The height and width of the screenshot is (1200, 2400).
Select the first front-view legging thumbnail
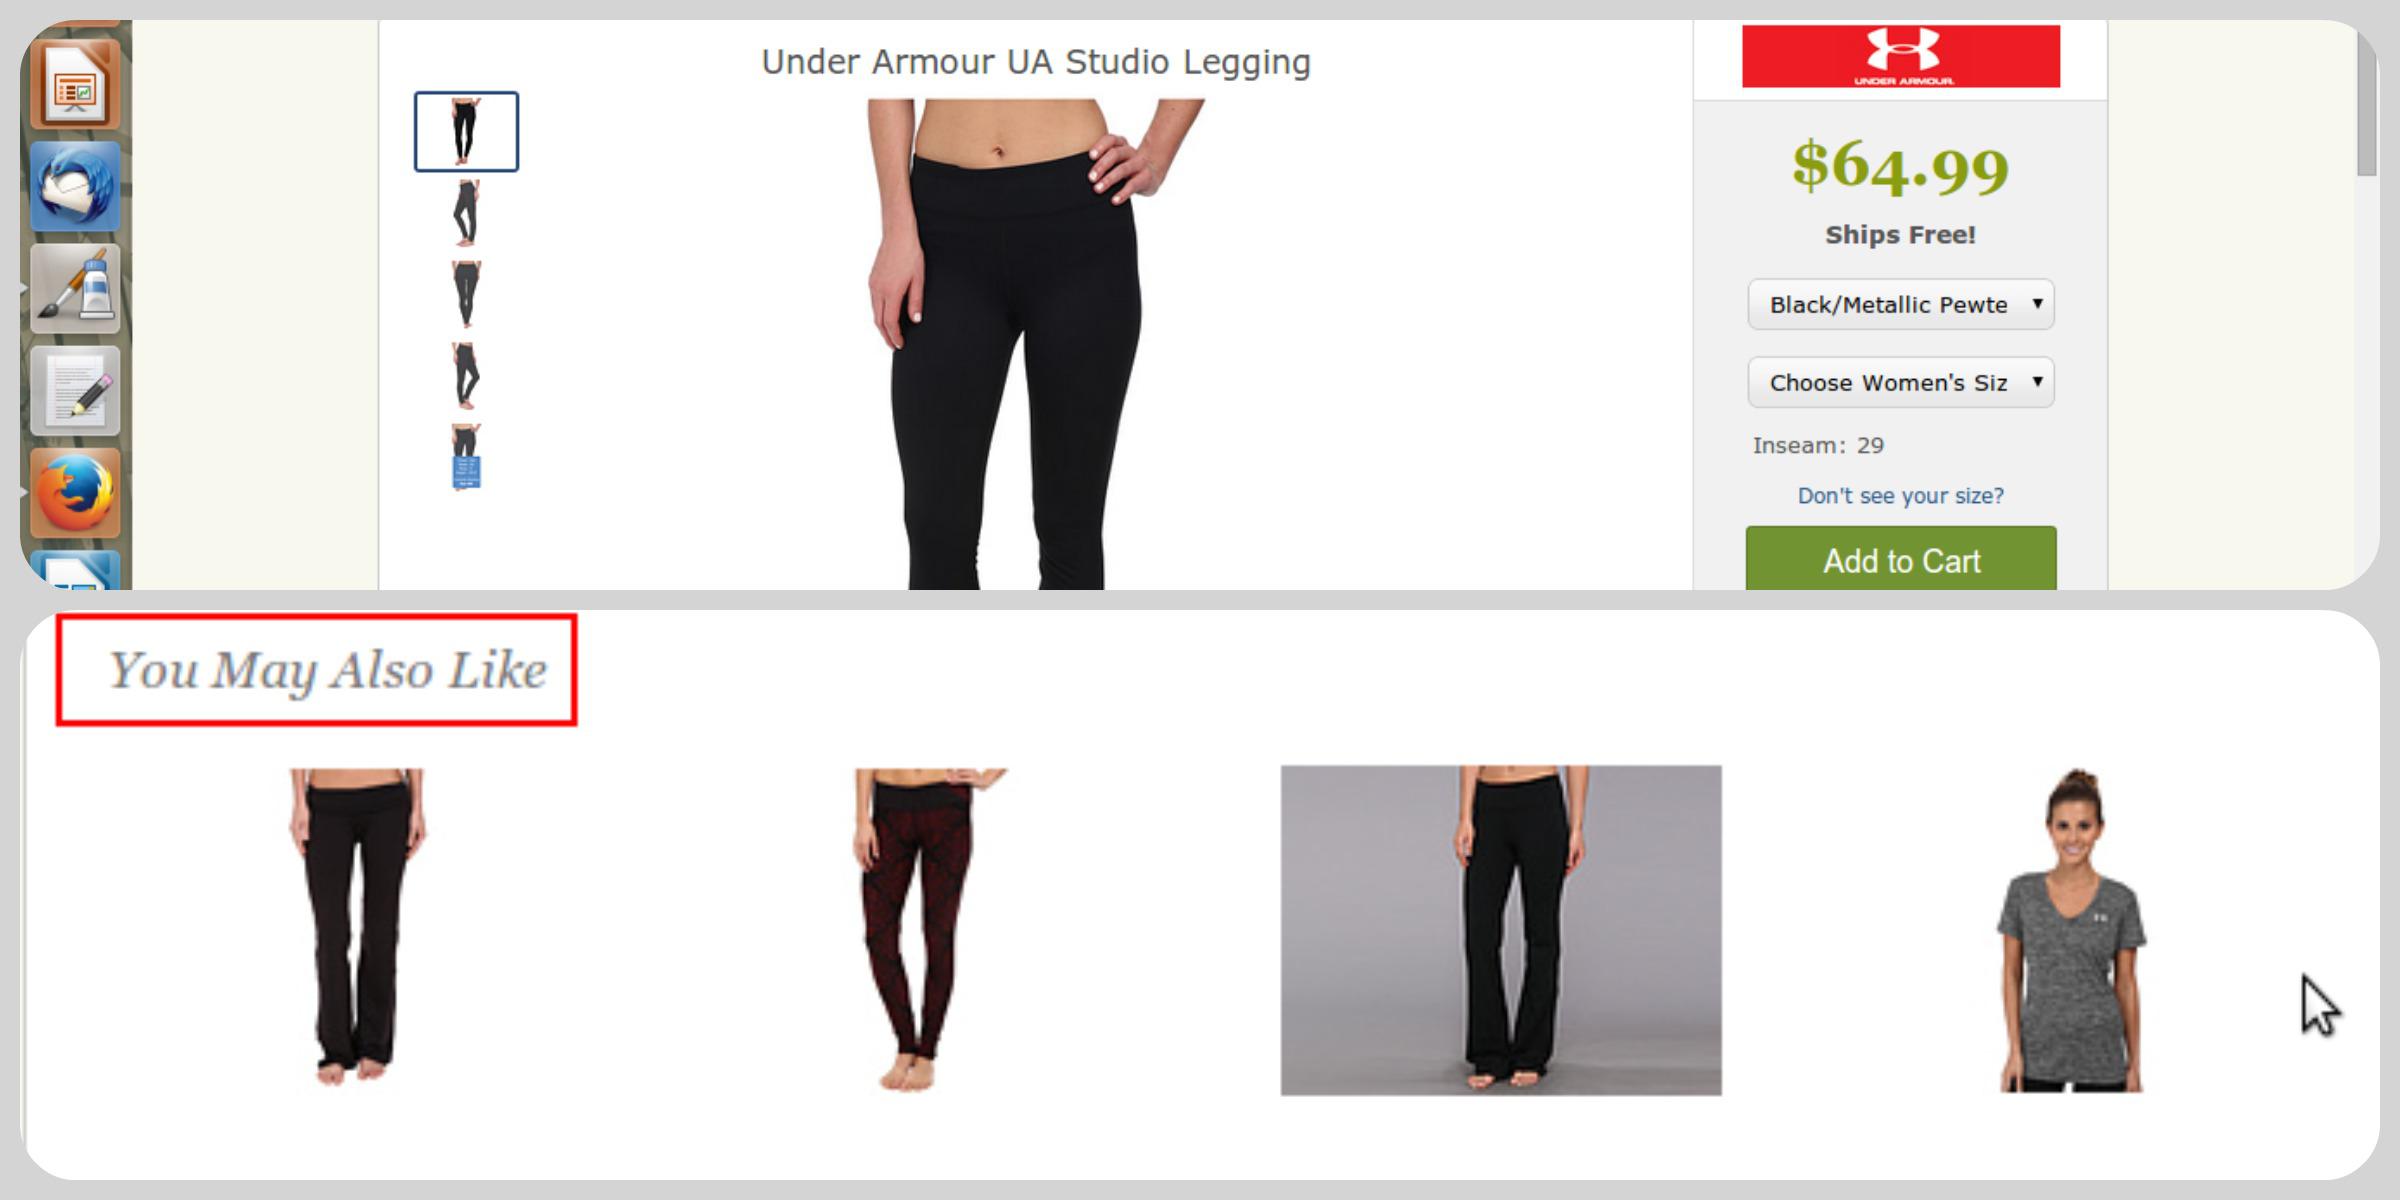click(466, 131)
